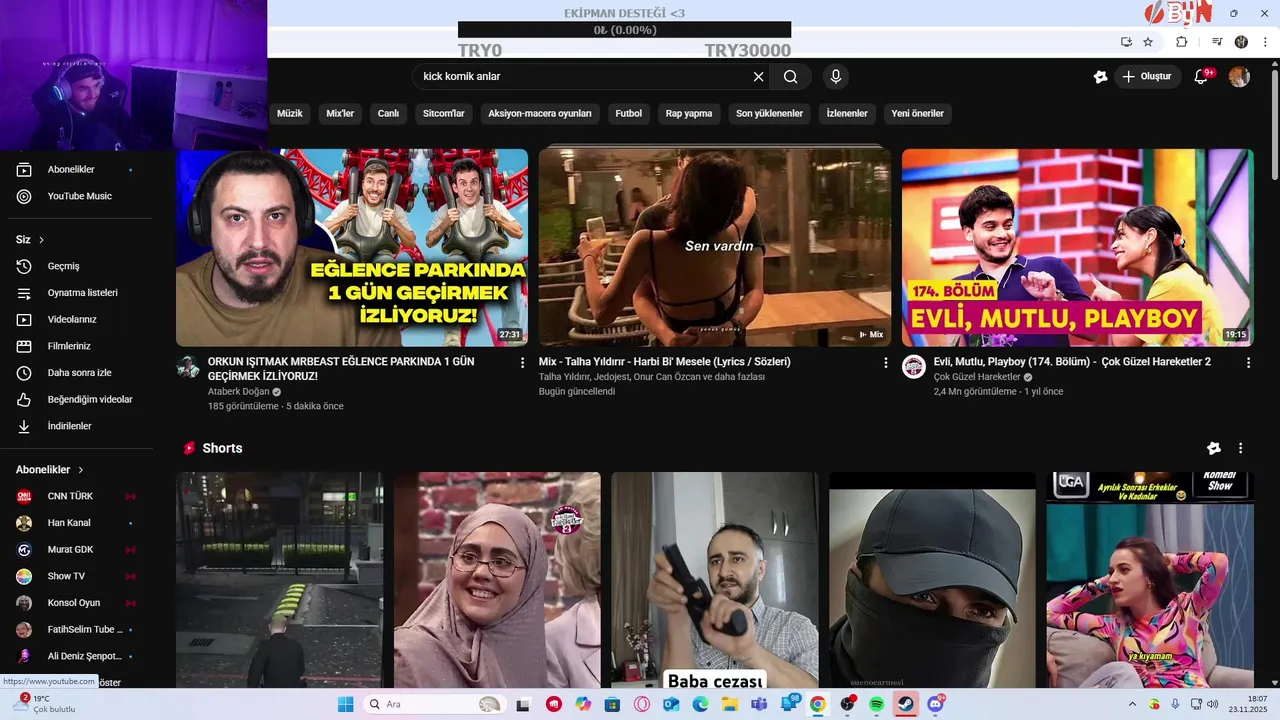Open the Shorts section three-dot menu
Image resolution: width=1280 pixels, height=720 pixels.
coord(1241,448)
